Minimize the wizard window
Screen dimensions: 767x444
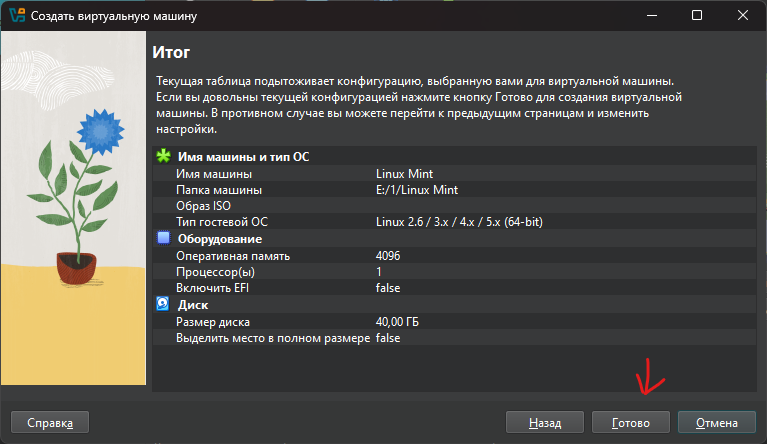pyautogui.click(x=652, y=15)
